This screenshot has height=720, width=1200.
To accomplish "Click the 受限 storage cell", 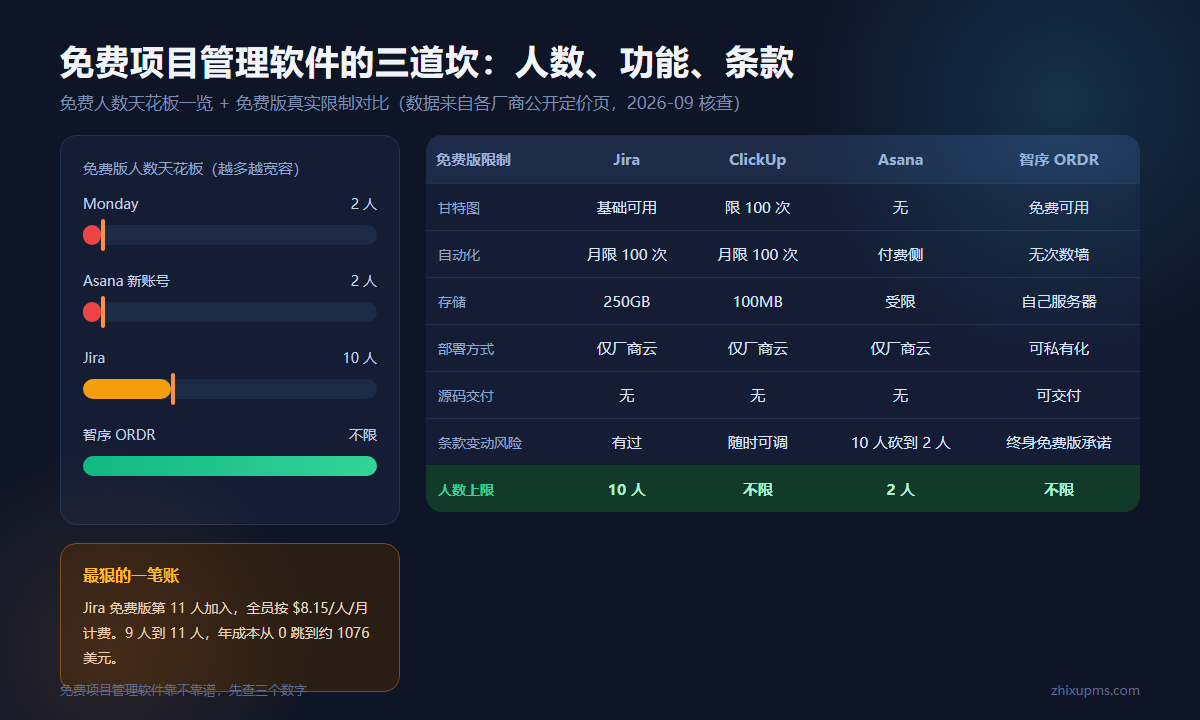I will (x=901, y=302).
